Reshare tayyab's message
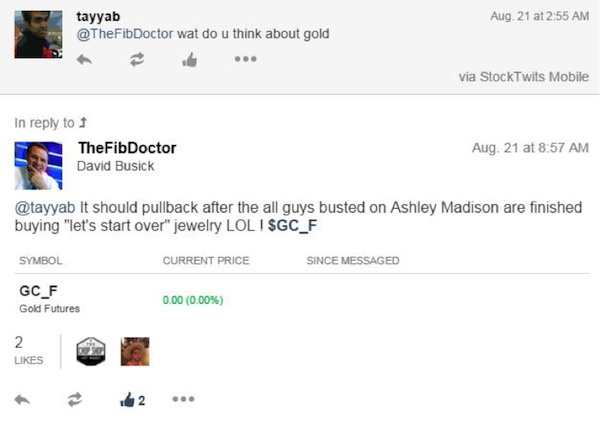This screenshot has width=600, height=425. click(137, 59)
